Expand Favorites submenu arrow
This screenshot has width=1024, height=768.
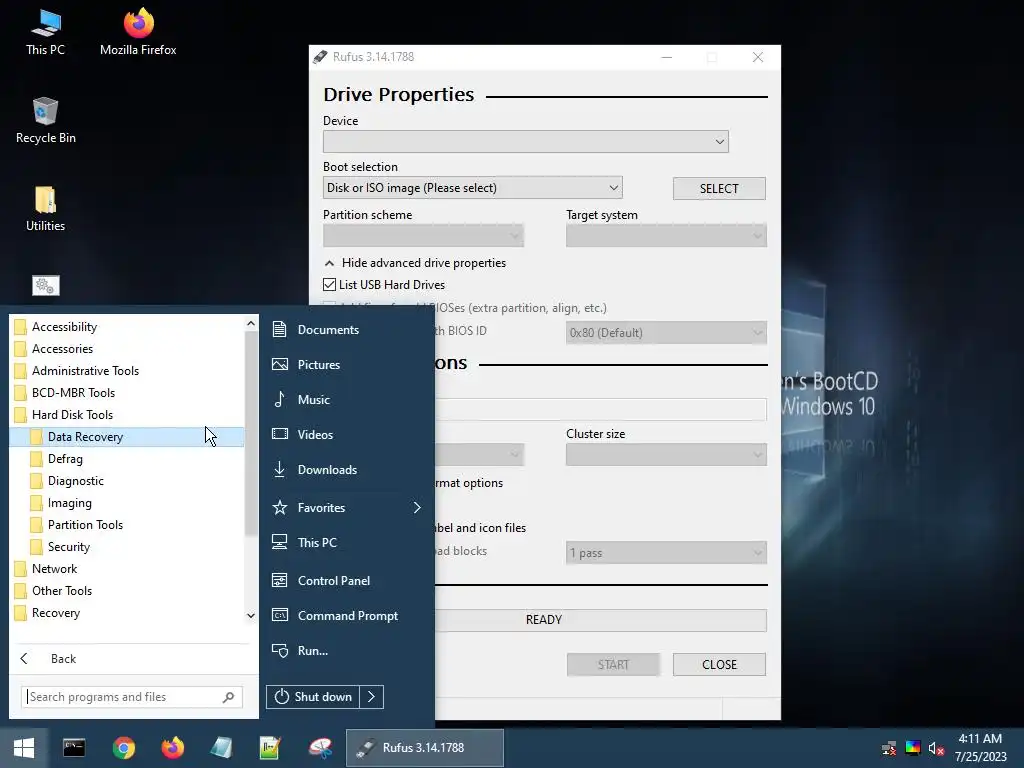pyautogui.click(x=417, y=507)
